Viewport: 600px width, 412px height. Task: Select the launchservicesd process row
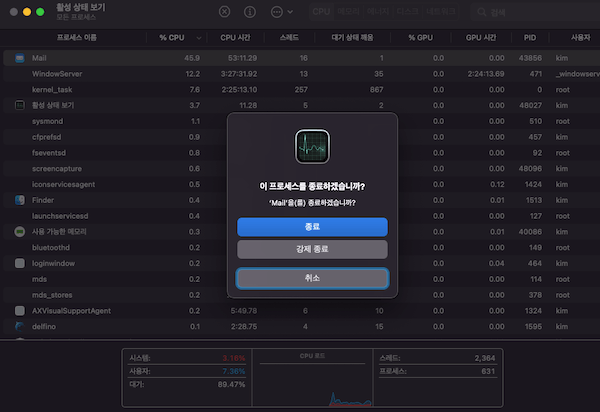302,216
